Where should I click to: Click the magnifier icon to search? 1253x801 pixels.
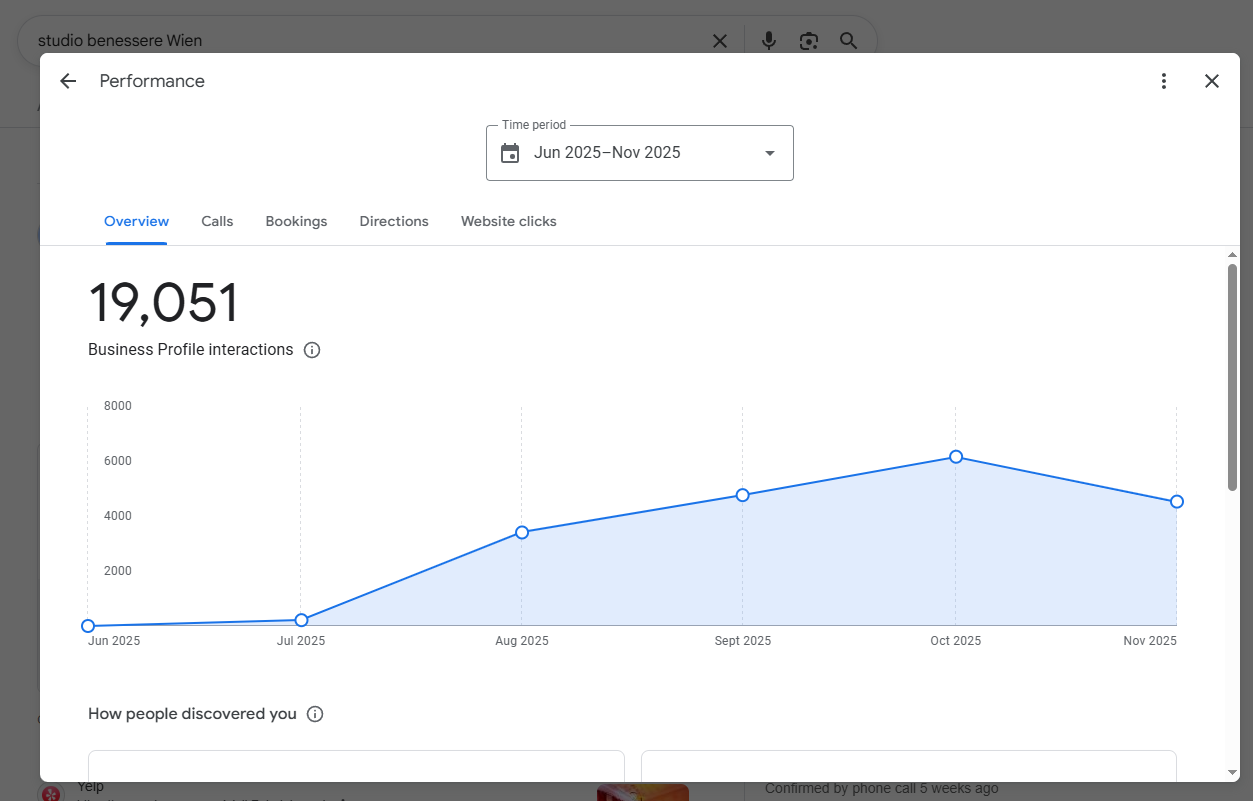tap(848, 40)
